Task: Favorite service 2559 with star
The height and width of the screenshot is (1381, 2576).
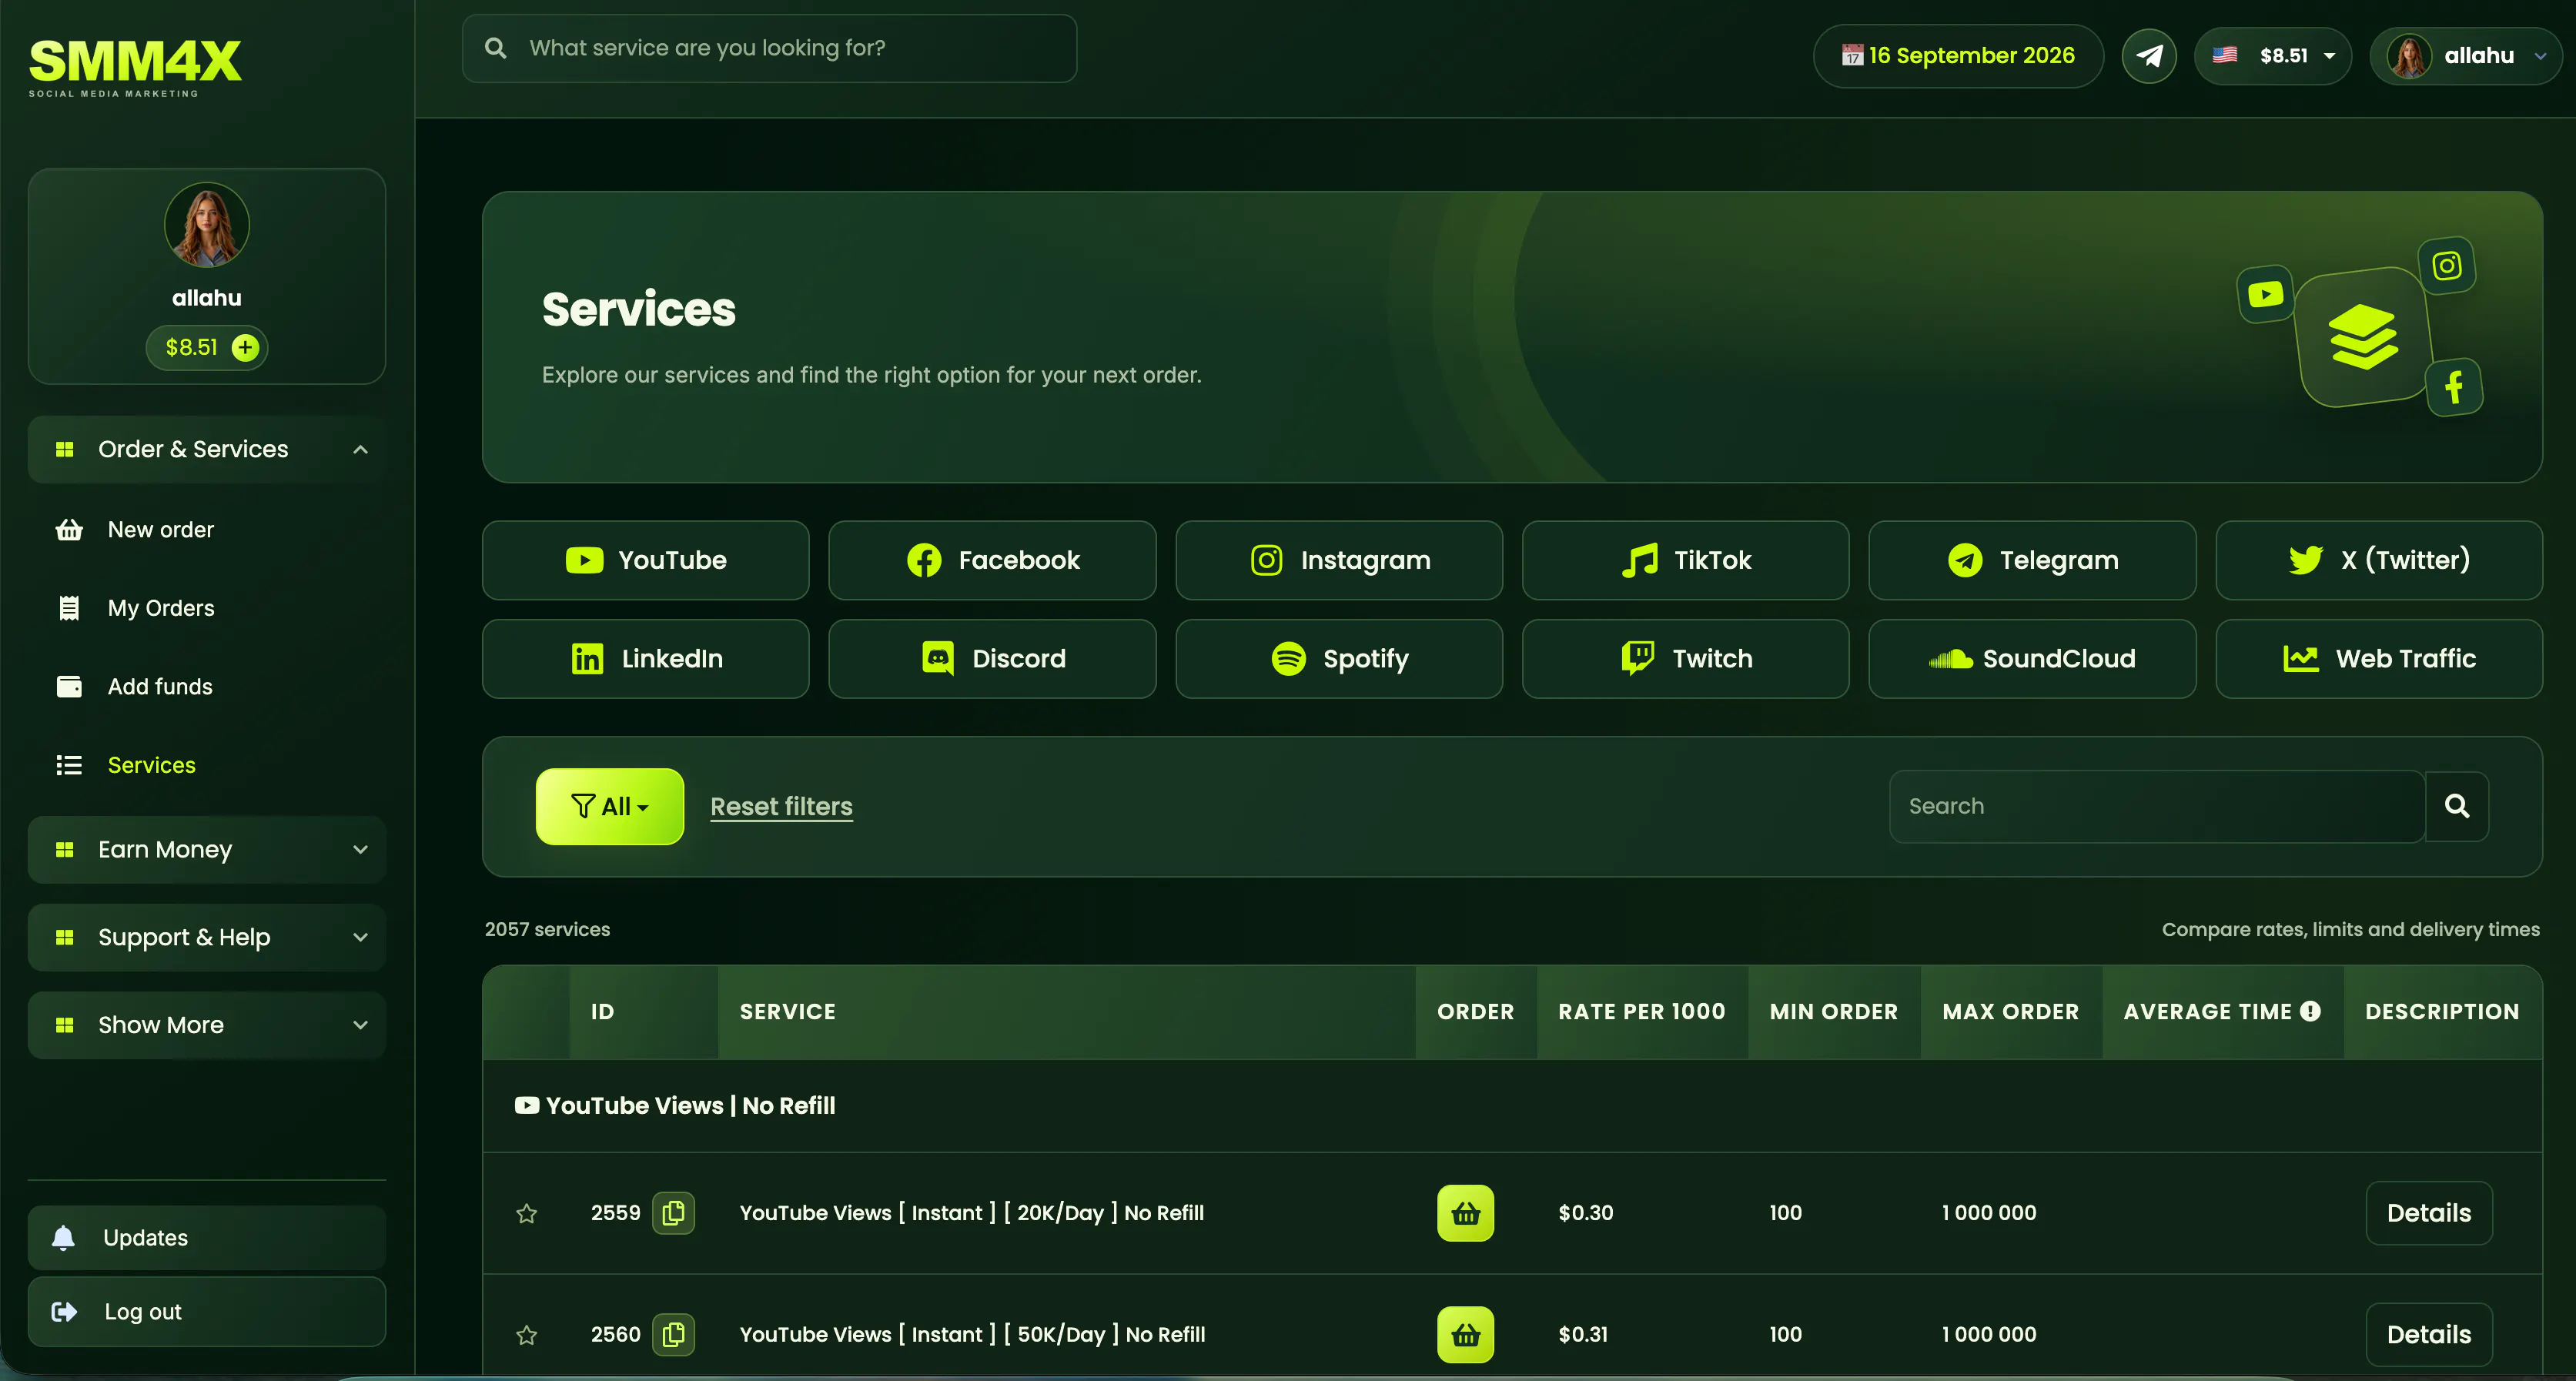Action: tap(527, 1214)
